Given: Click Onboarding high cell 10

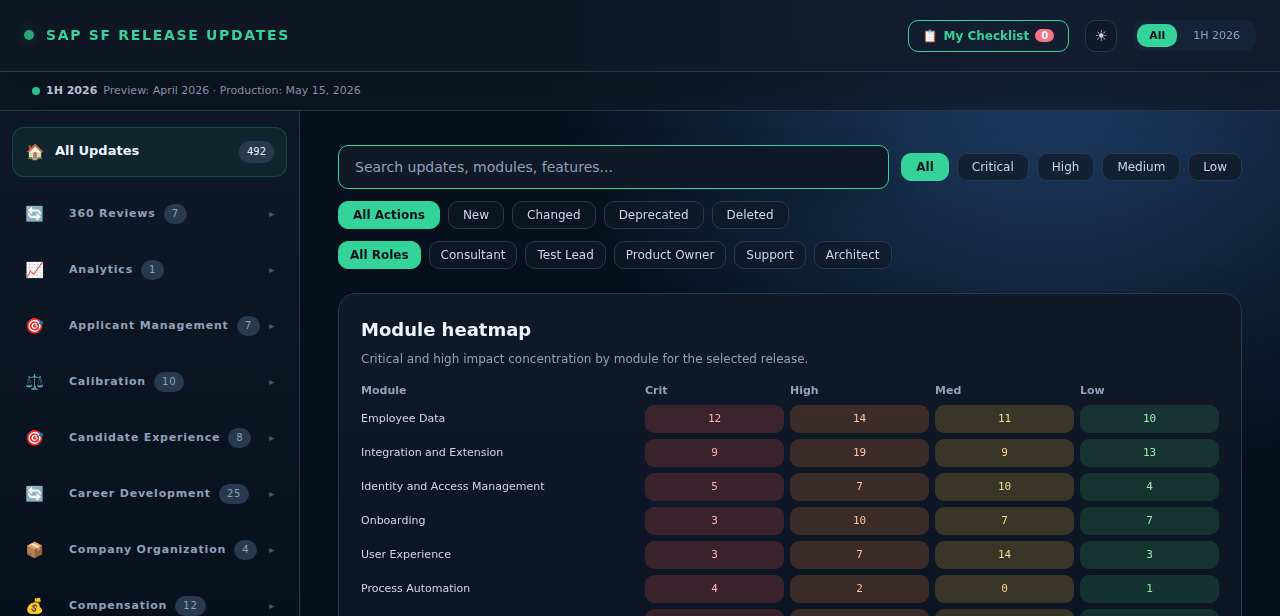Looking at the screenshot, I should (x=859, y=521).
